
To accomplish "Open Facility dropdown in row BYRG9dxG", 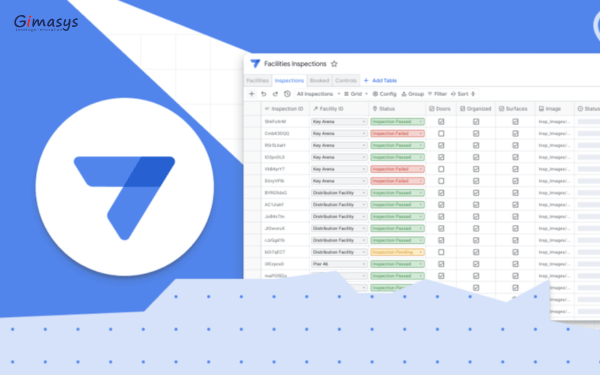I will [x=339, y=193].
